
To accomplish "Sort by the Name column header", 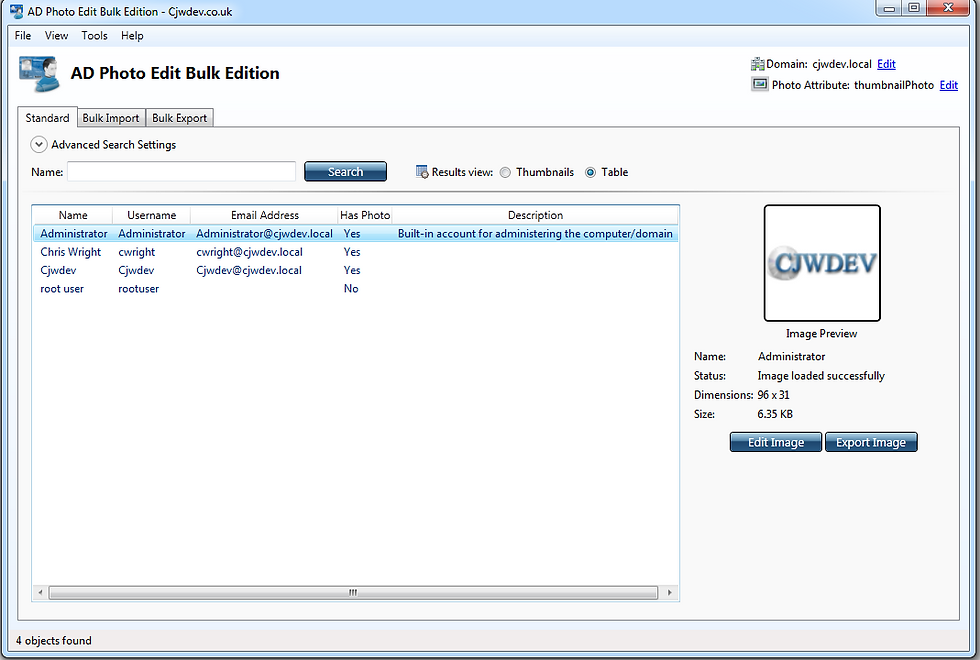I will pyautogui.click(x=73, y=215).
